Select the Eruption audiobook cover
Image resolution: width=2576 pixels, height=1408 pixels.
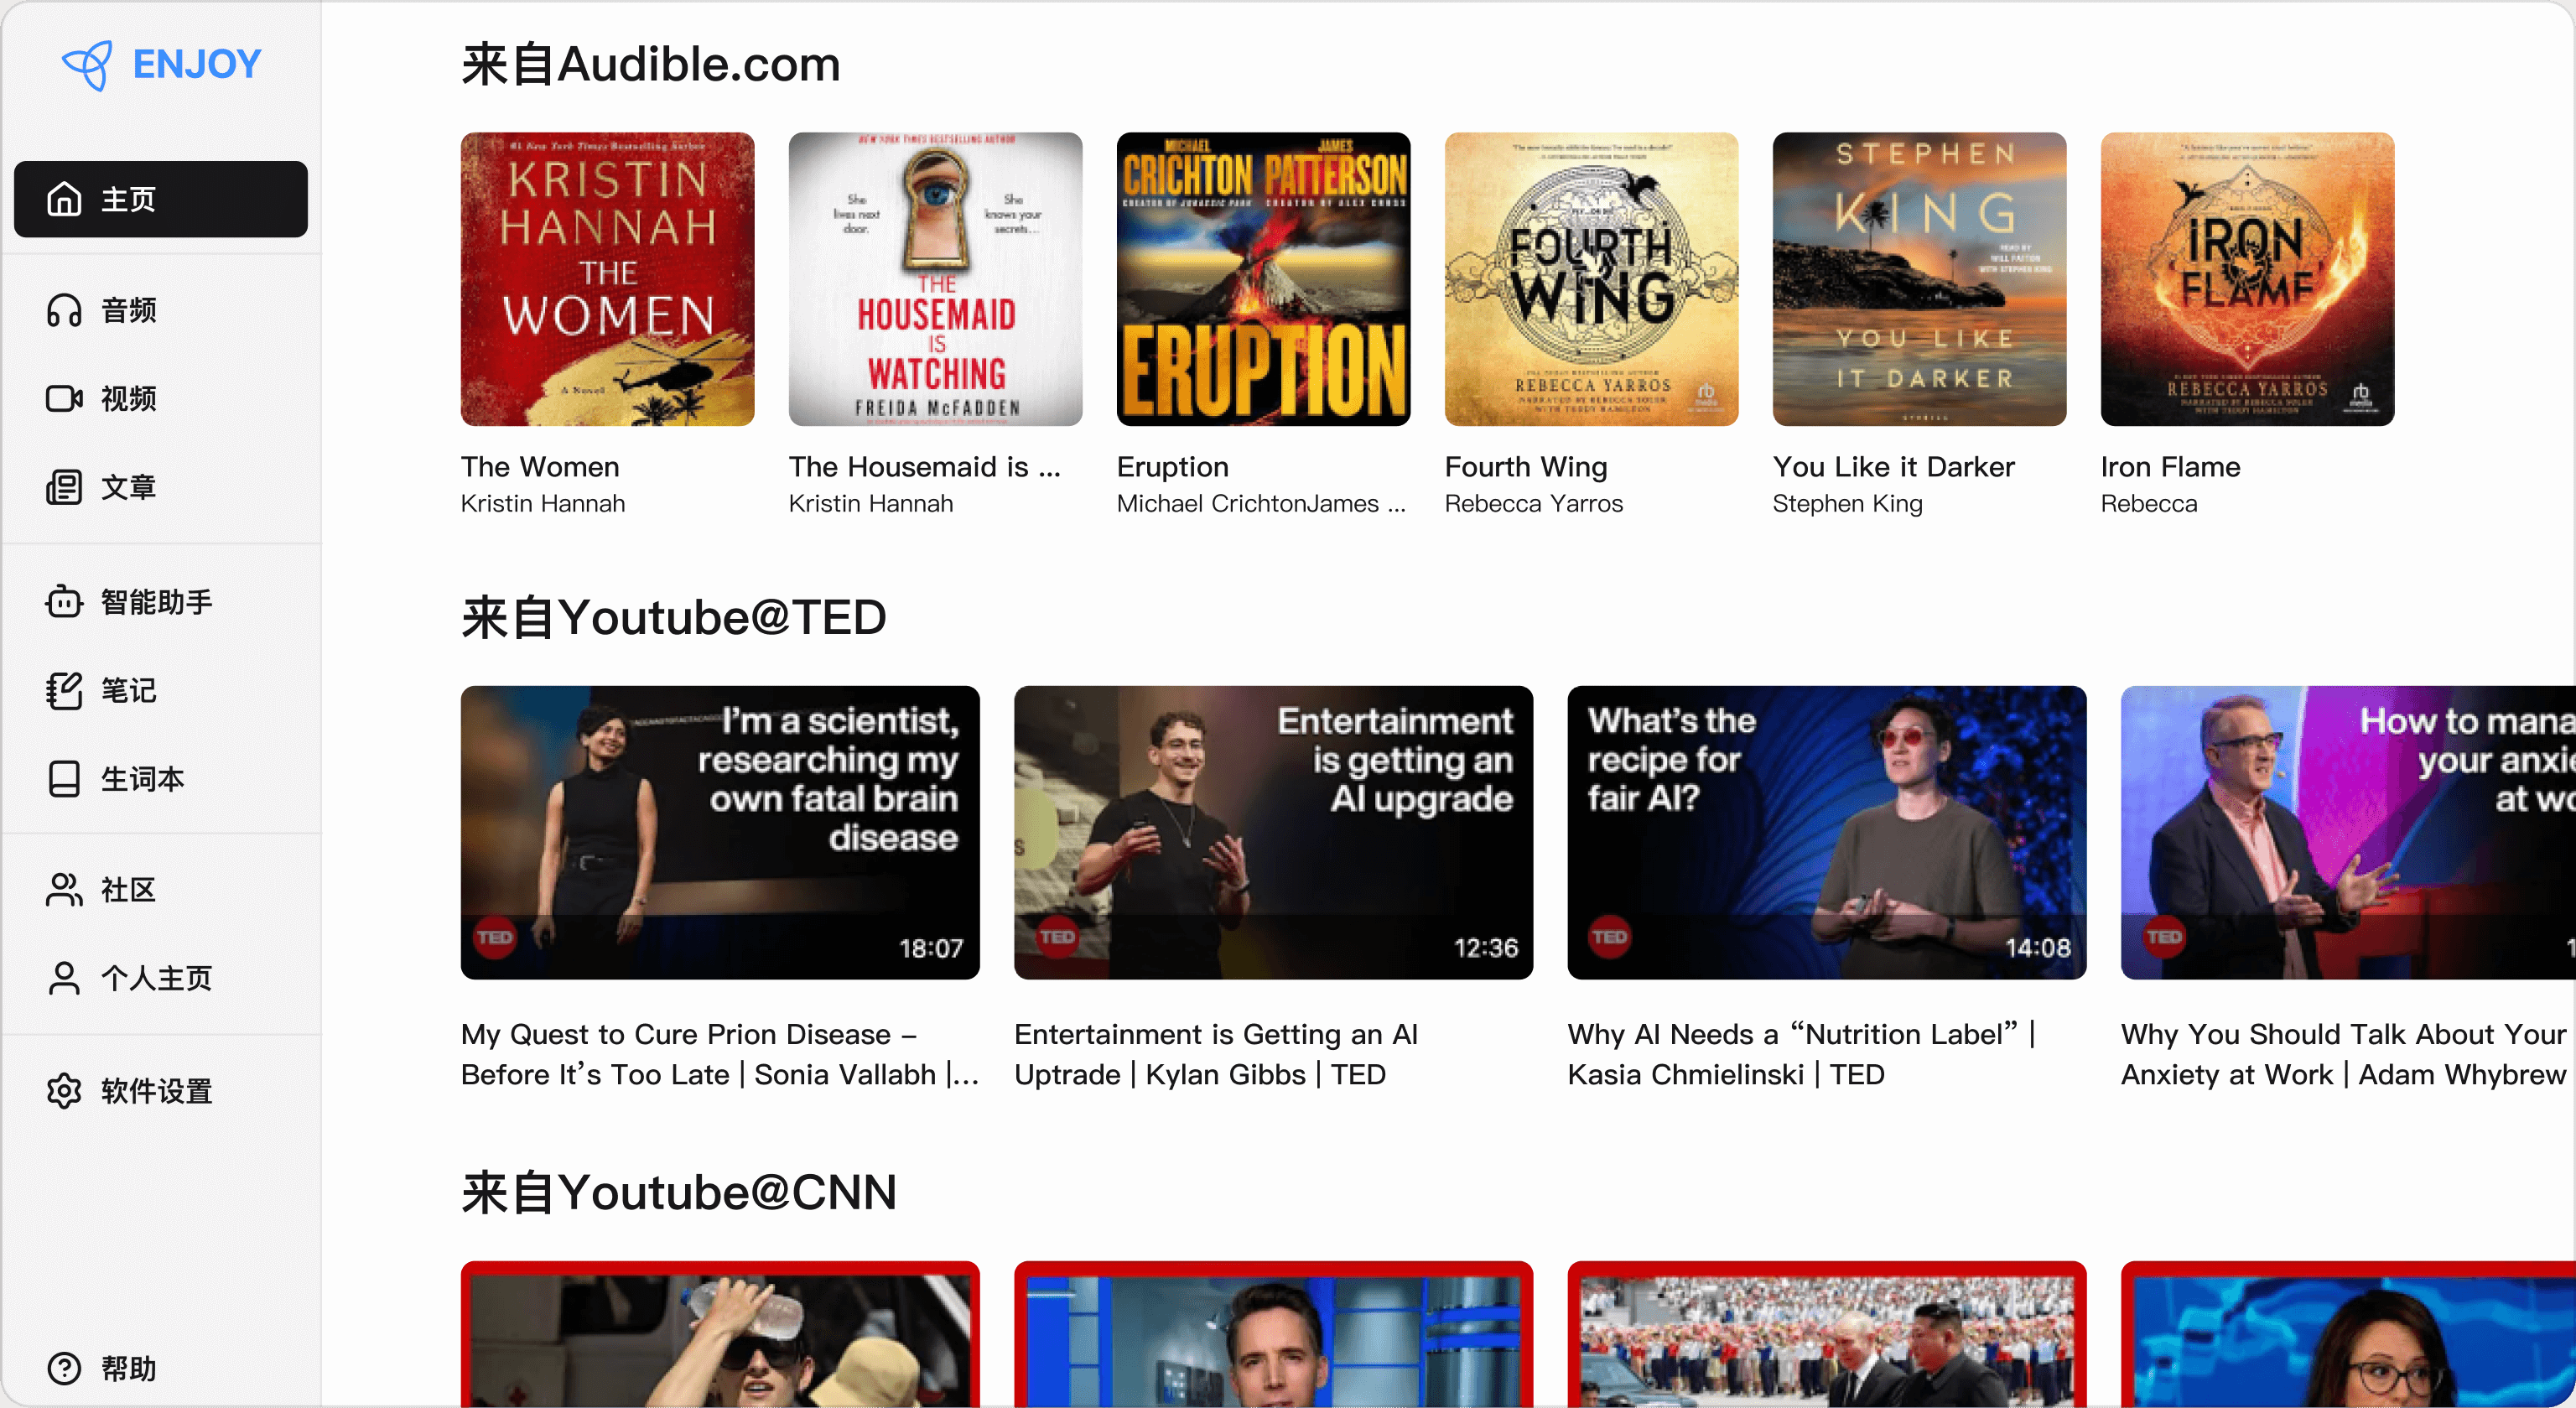[1263, 279]
